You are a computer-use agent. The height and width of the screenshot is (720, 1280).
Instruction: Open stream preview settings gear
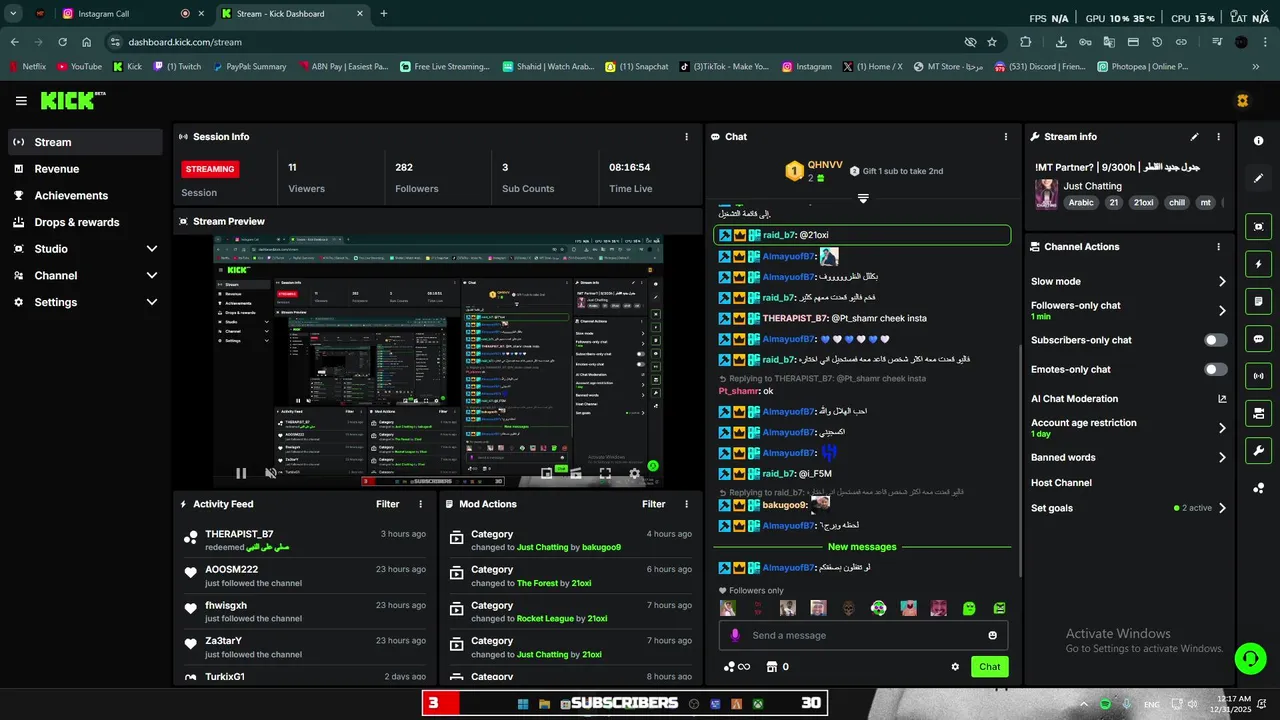tap(634, 474)
